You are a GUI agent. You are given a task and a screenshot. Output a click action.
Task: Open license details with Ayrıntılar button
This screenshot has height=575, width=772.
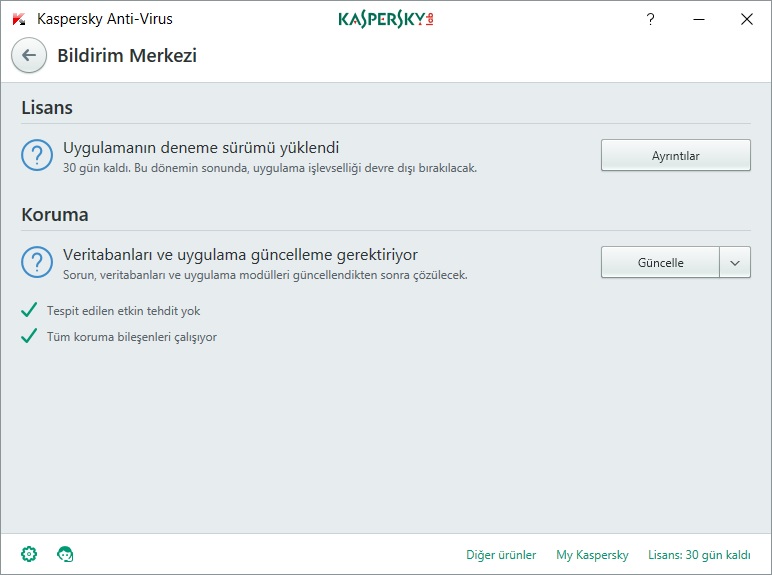[x=676, y=155]
